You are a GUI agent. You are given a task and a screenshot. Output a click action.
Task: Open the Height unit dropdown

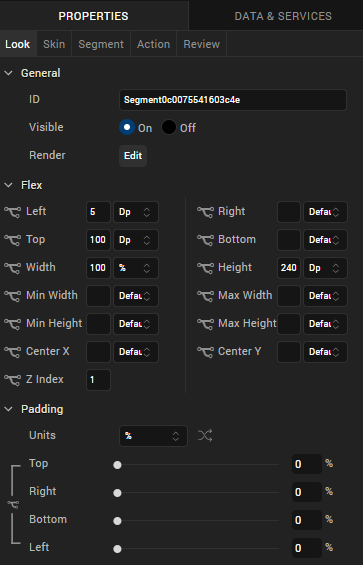[325, 268]
